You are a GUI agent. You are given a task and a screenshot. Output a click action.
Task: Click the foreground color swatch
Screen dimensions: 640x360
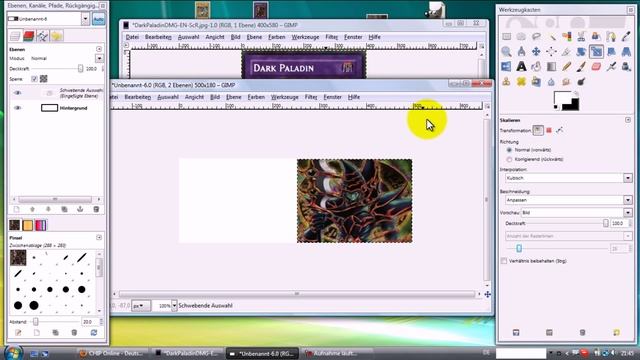pyautogui.click(x=562, y=99)
